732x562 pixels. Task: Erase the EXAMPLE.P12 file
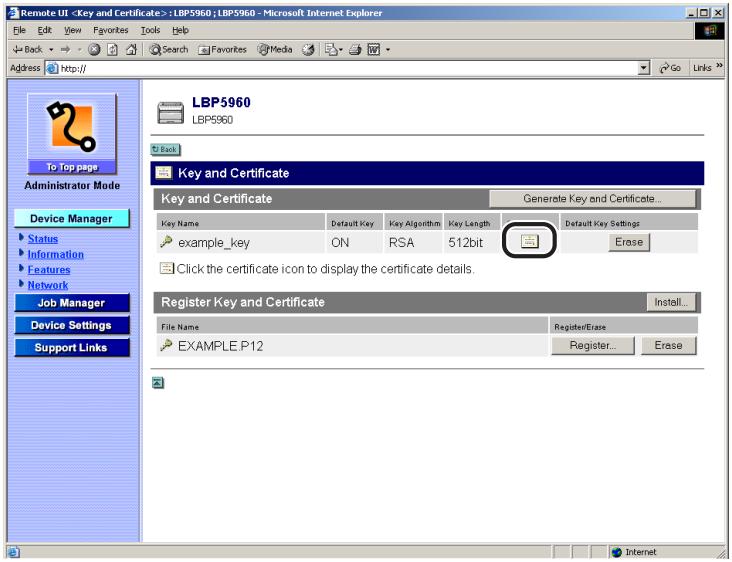coord(669,345)
